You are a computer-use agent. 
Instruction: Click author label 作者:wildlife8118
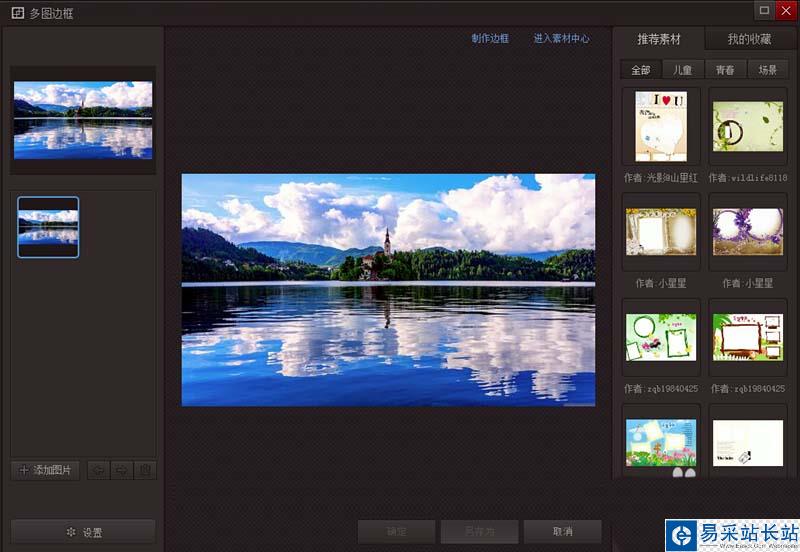(x=747, y=178)
